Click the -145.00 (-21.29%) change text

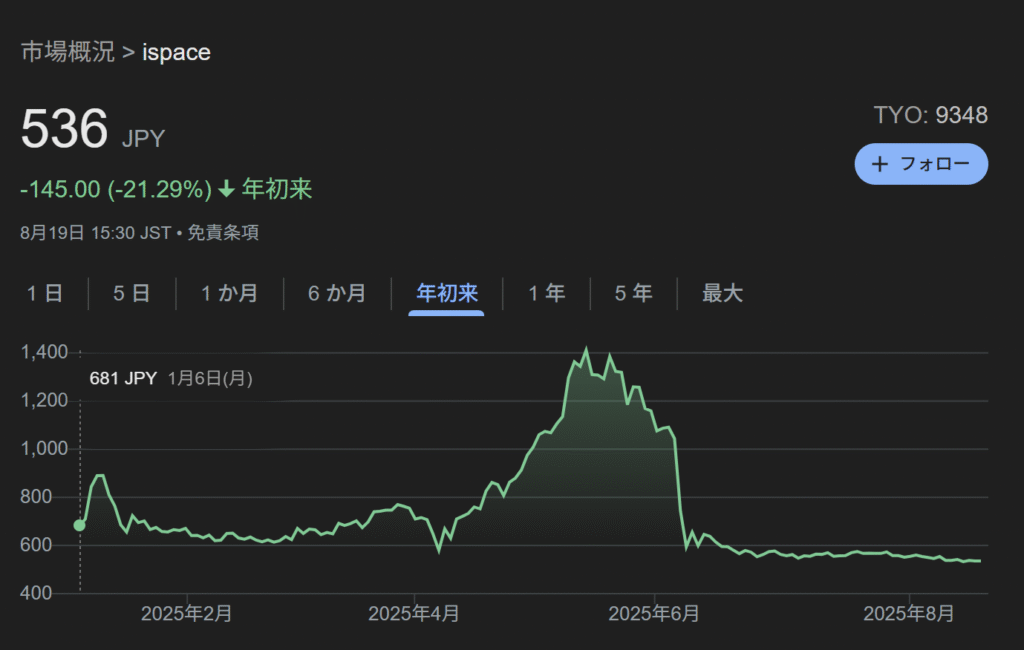[116, 189]
